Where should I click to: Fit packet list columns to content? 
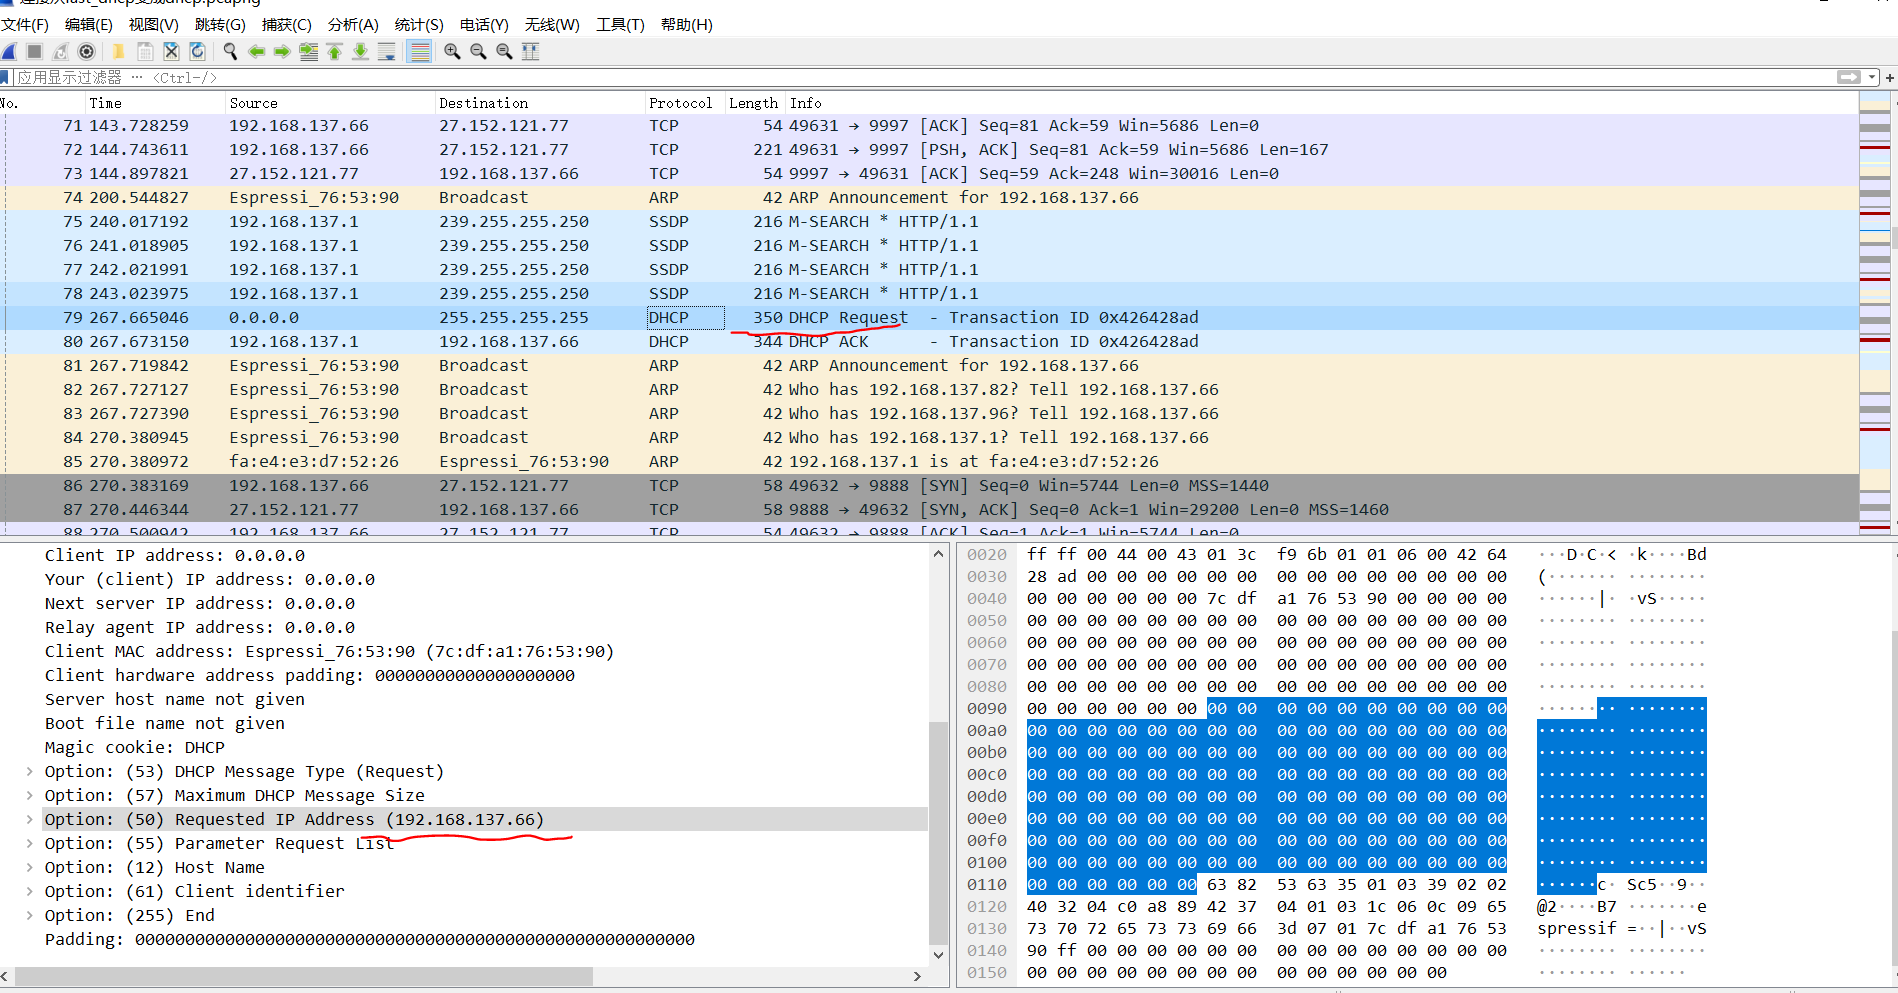click(530, 52)
